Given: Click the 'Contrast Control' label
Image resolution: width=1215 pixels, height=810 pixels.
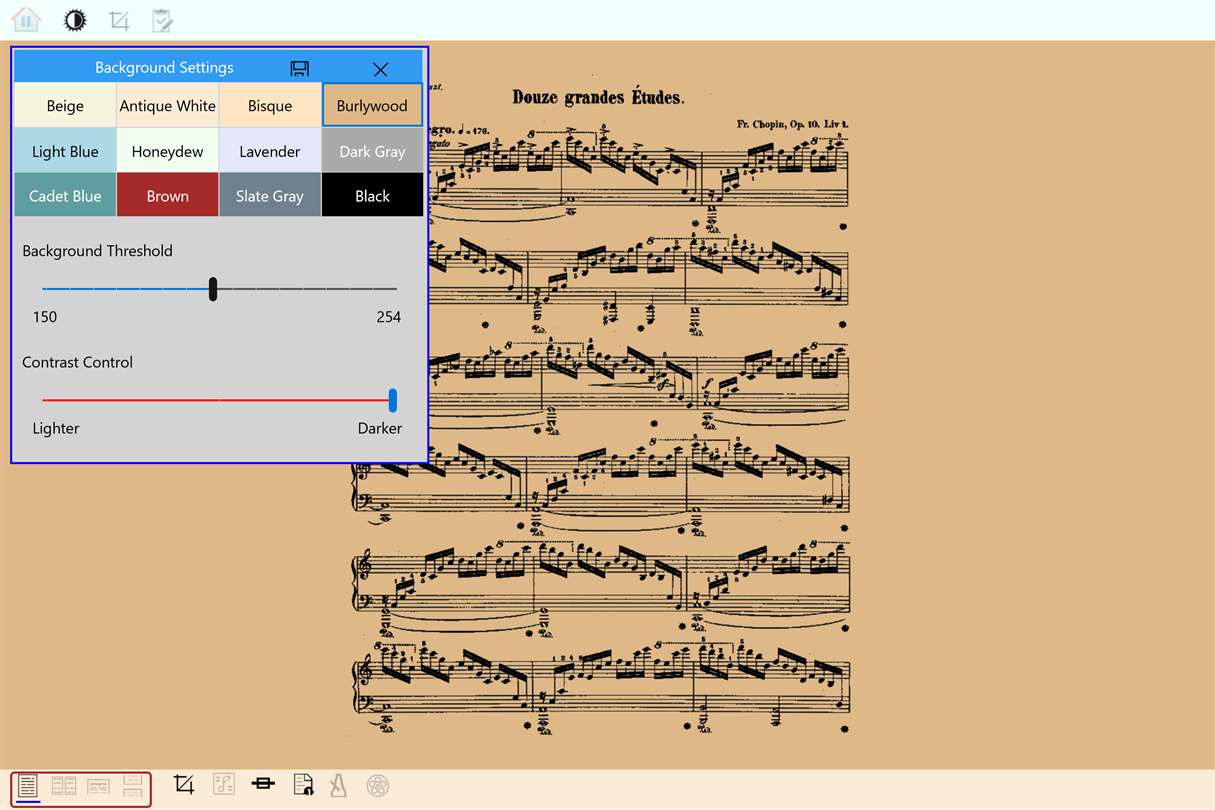Looking at the screenshot, I should [77, 362].
